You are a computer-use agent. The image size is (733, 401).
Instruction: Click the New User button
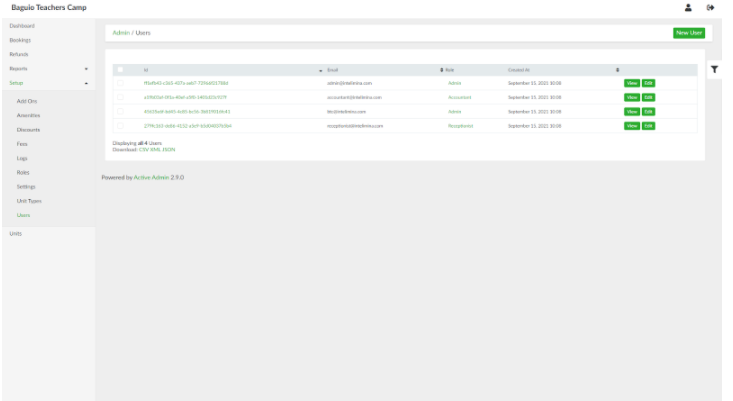tap(688, 33)
